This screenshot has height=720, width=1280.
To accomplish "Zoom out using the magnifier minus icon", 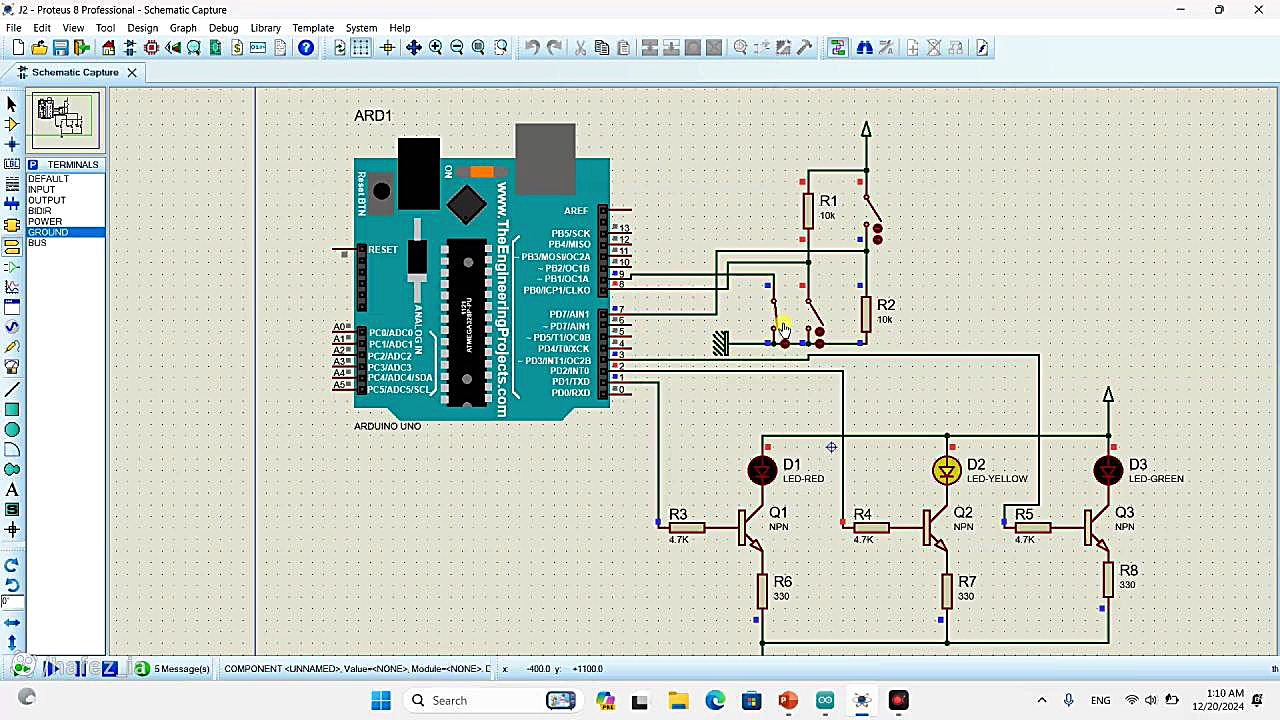I will point(457,48).
